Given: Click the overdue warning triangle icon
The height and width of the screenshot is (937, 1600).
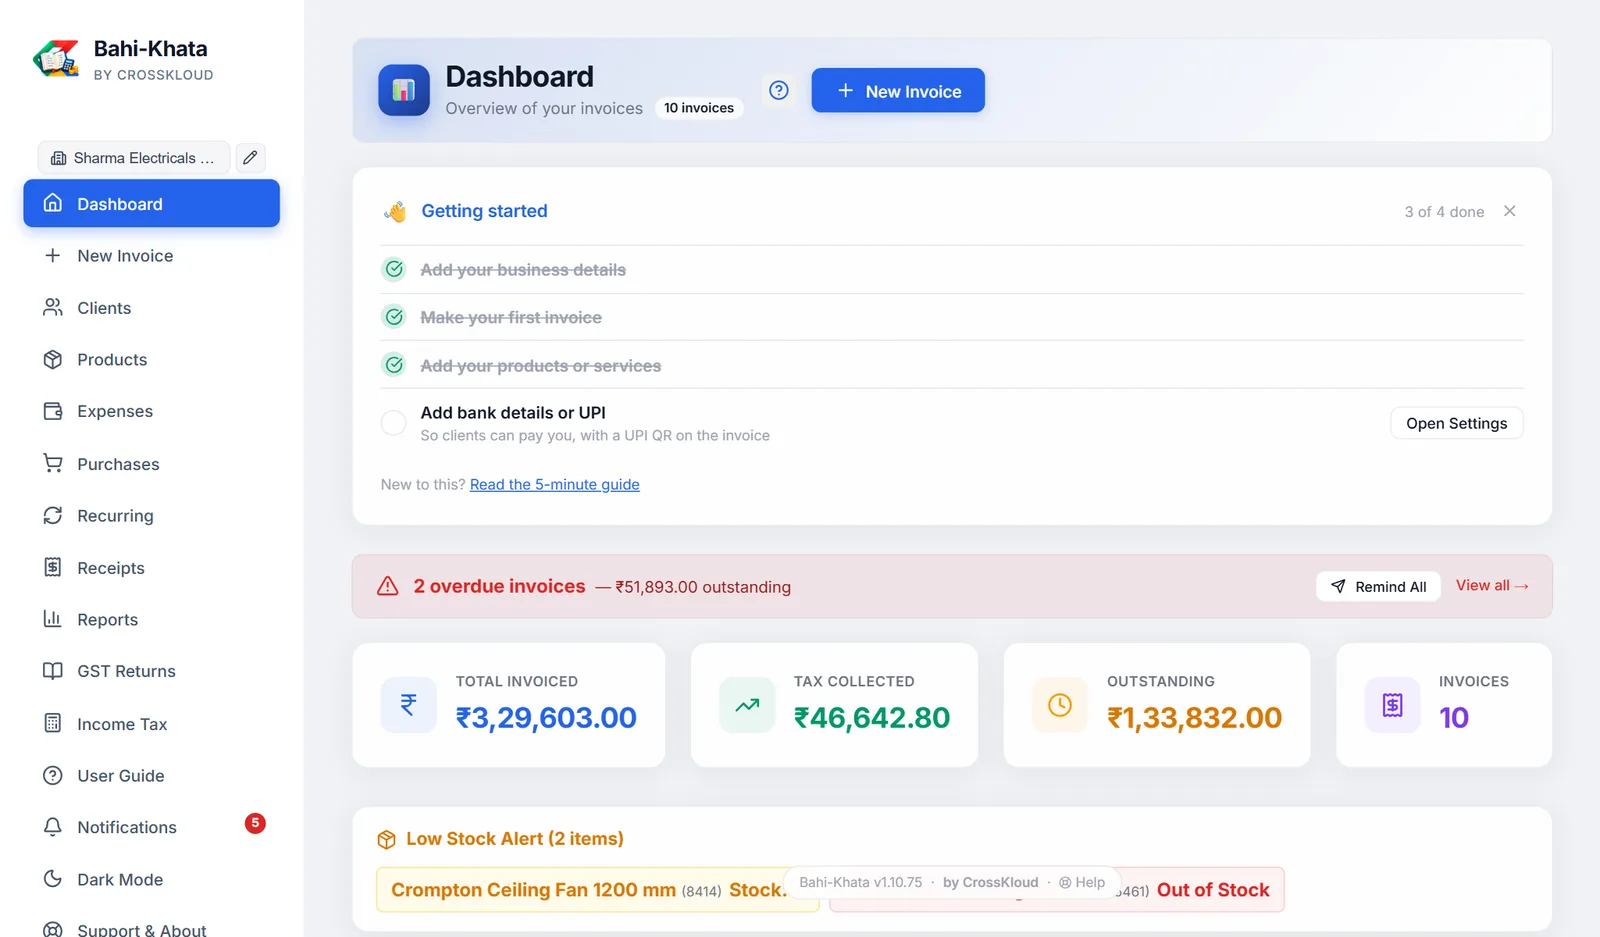Looking at the screenshot, I should 388,586.
